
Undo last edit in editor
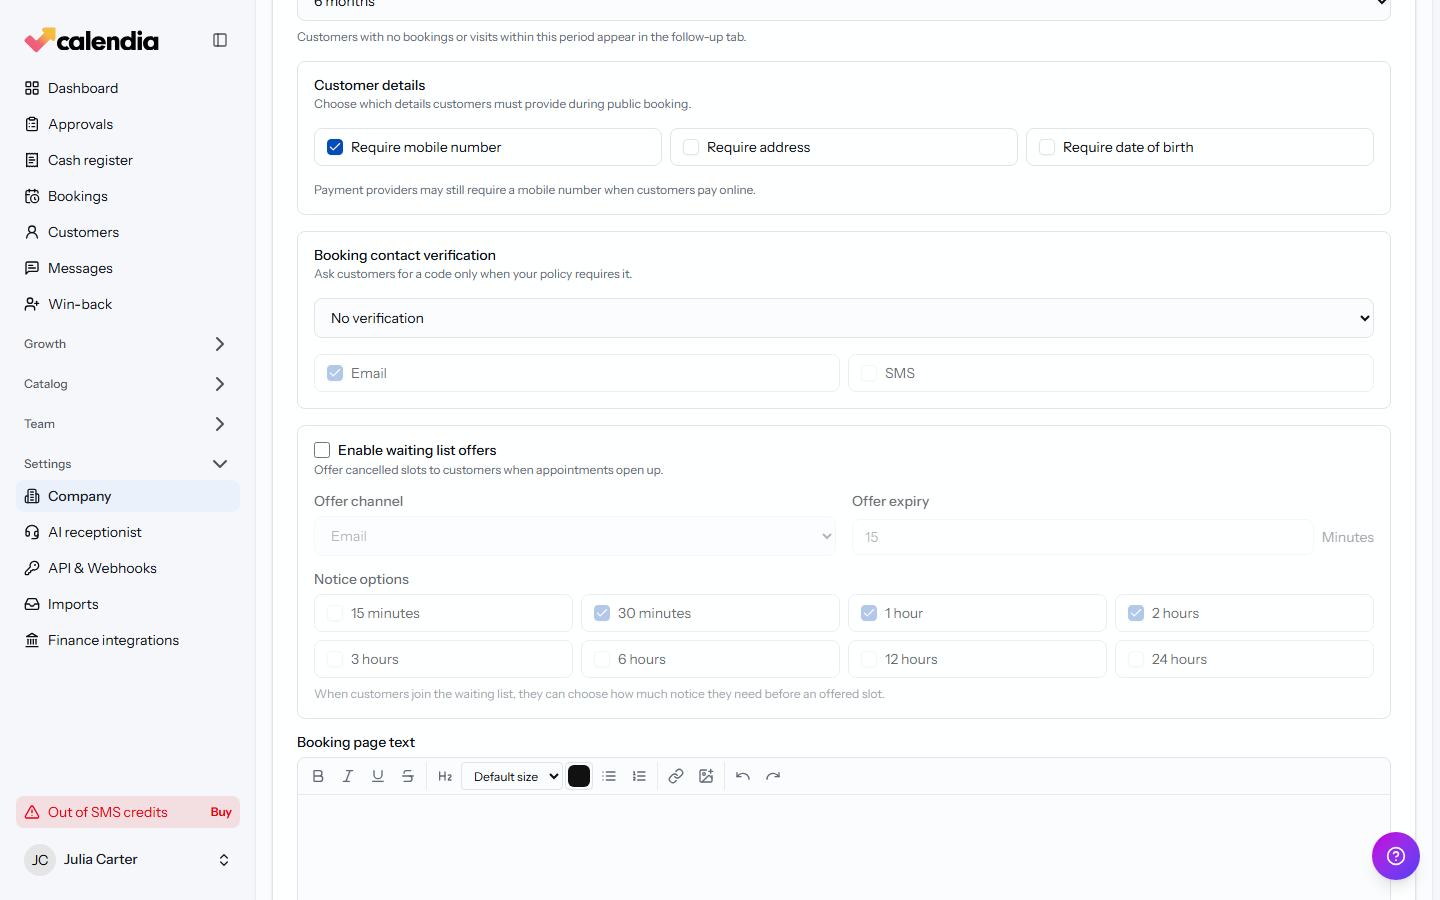(x=743, y=776)
